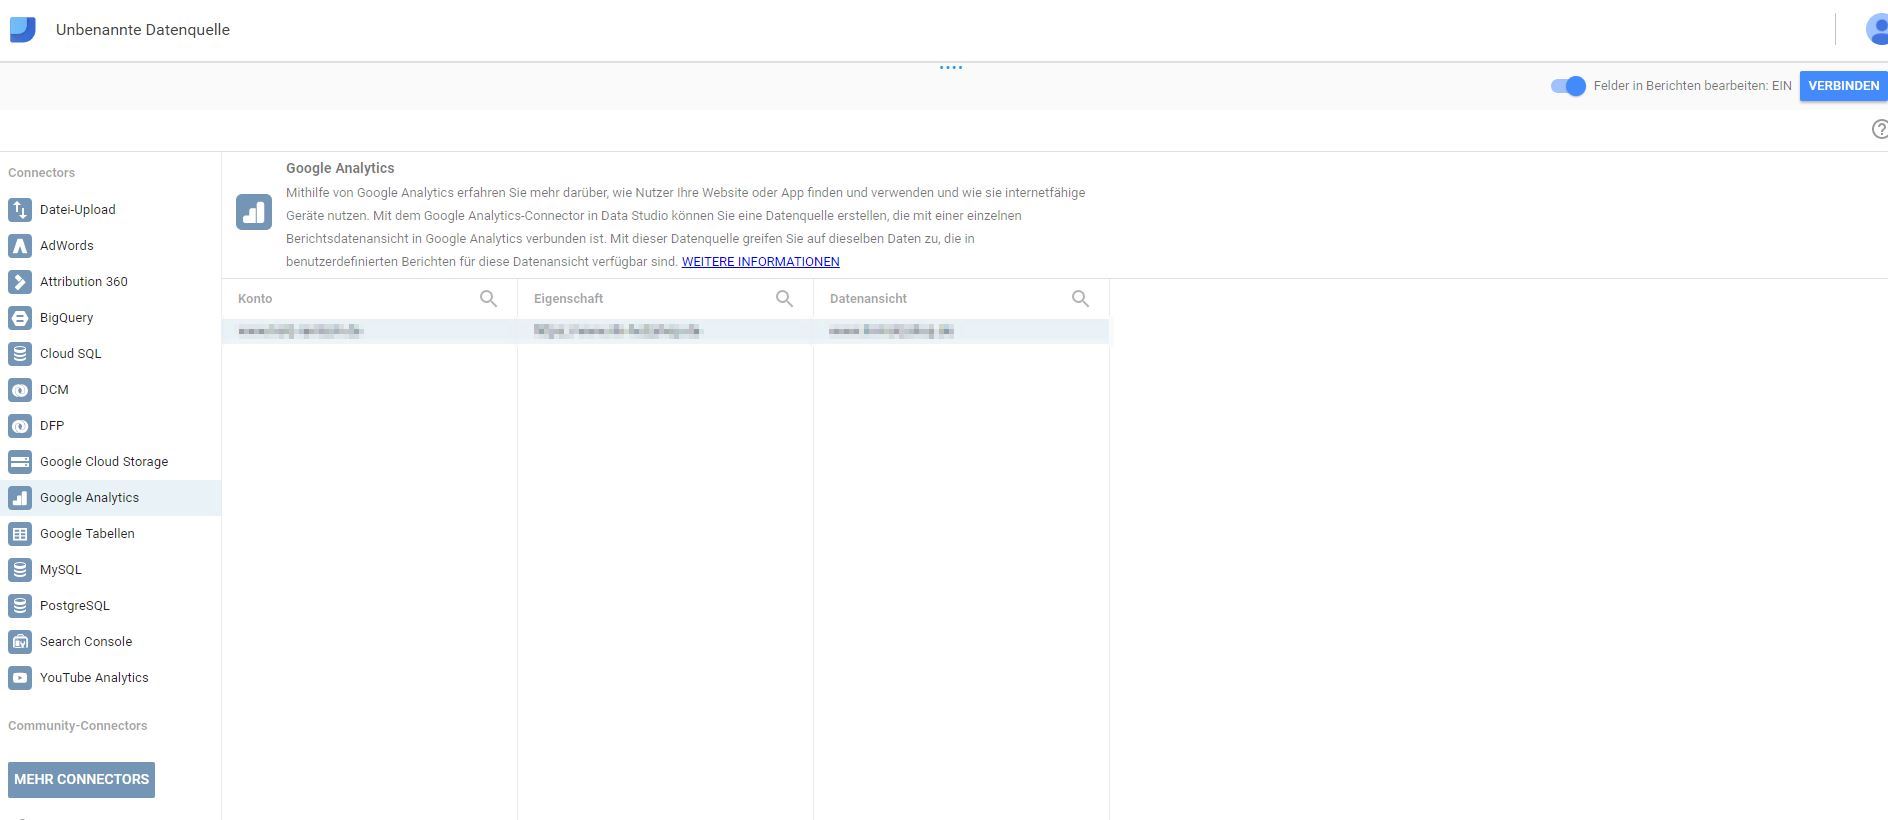The image size is (1888, 820).
Task: Click the AdWords connector icon
Action: click(20, 246)
